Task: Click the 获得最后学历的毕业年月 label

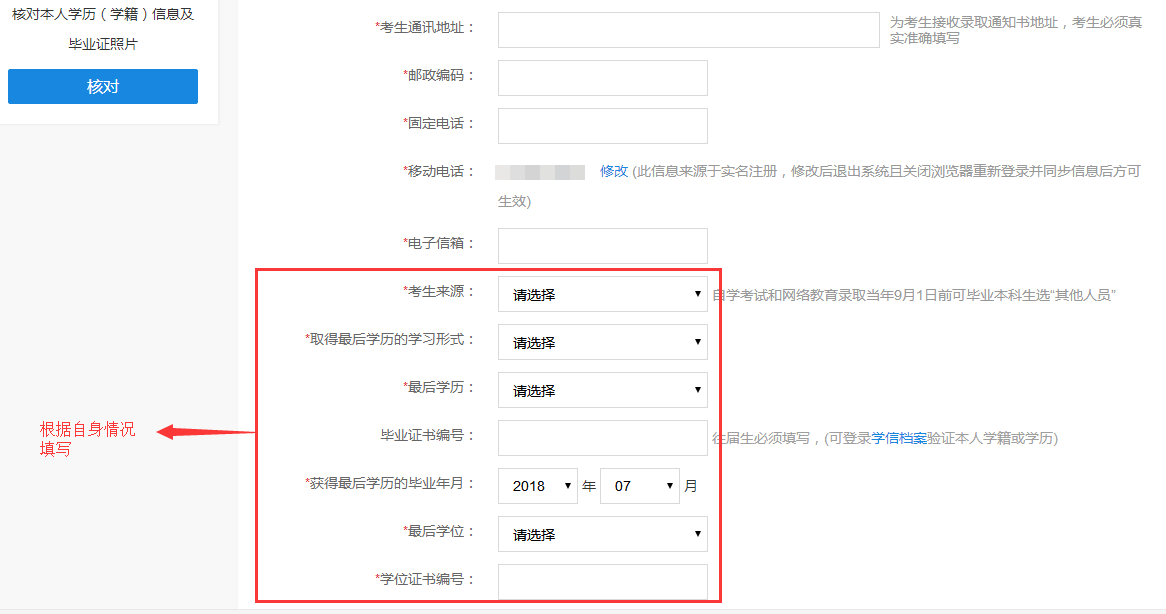Action: pyautogui.click(x=390, y=483)
